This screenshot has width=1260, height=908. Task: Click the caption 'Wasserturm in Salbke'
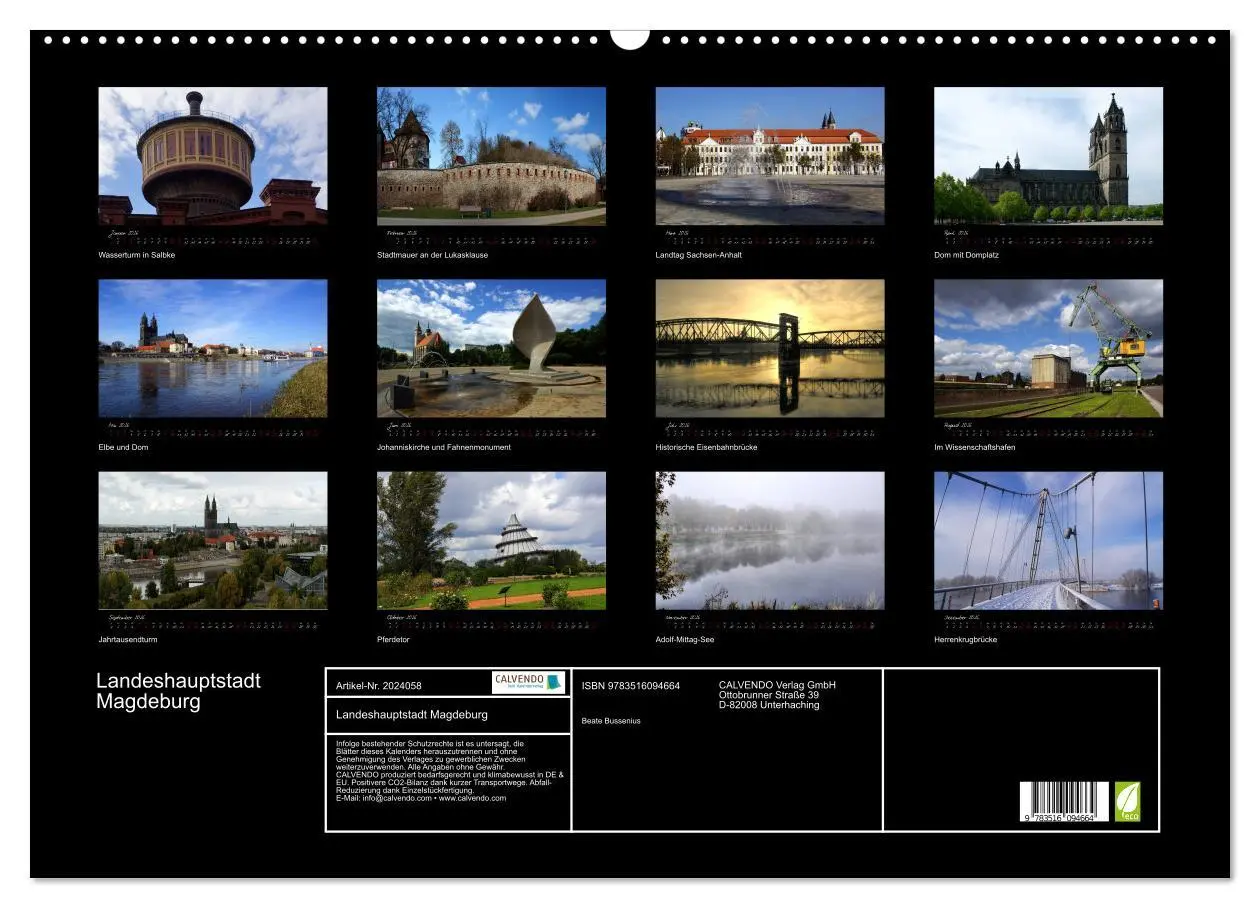pos(137,255)
